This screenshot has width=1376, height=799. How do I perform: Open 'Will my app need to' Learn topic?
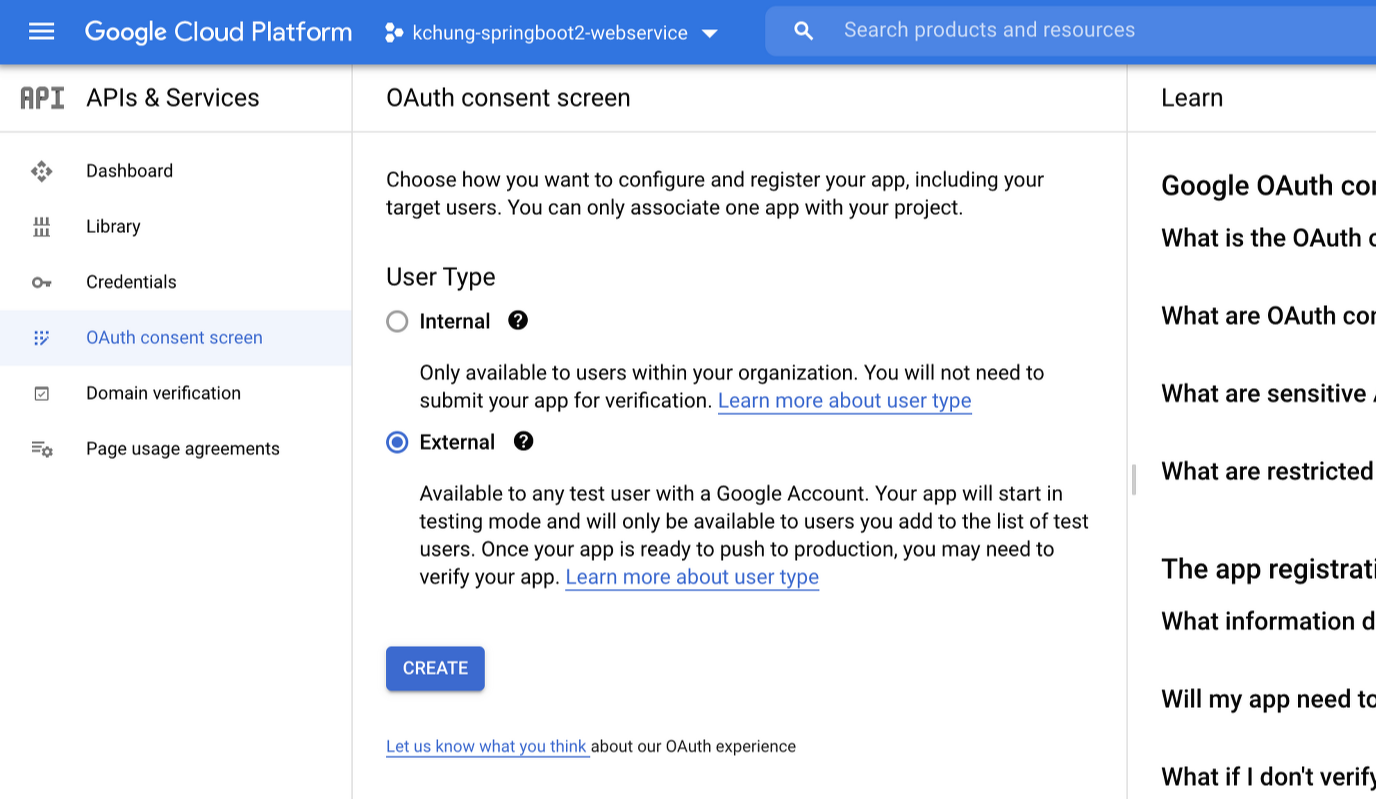(x=1268, y=700)
